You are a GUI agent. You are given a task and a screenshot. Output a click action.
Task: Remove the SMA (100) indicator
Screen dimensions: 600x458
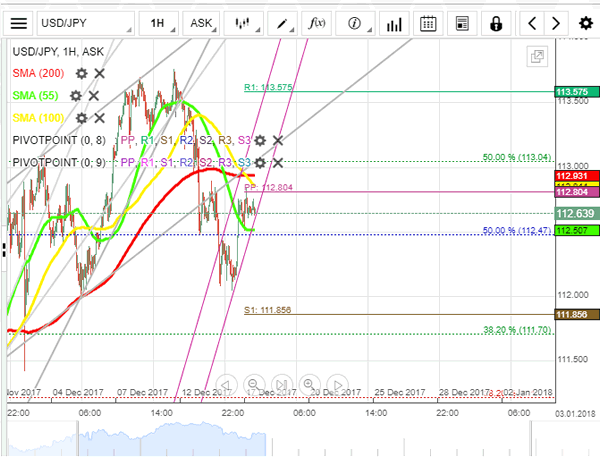click(x=99, y=118)
